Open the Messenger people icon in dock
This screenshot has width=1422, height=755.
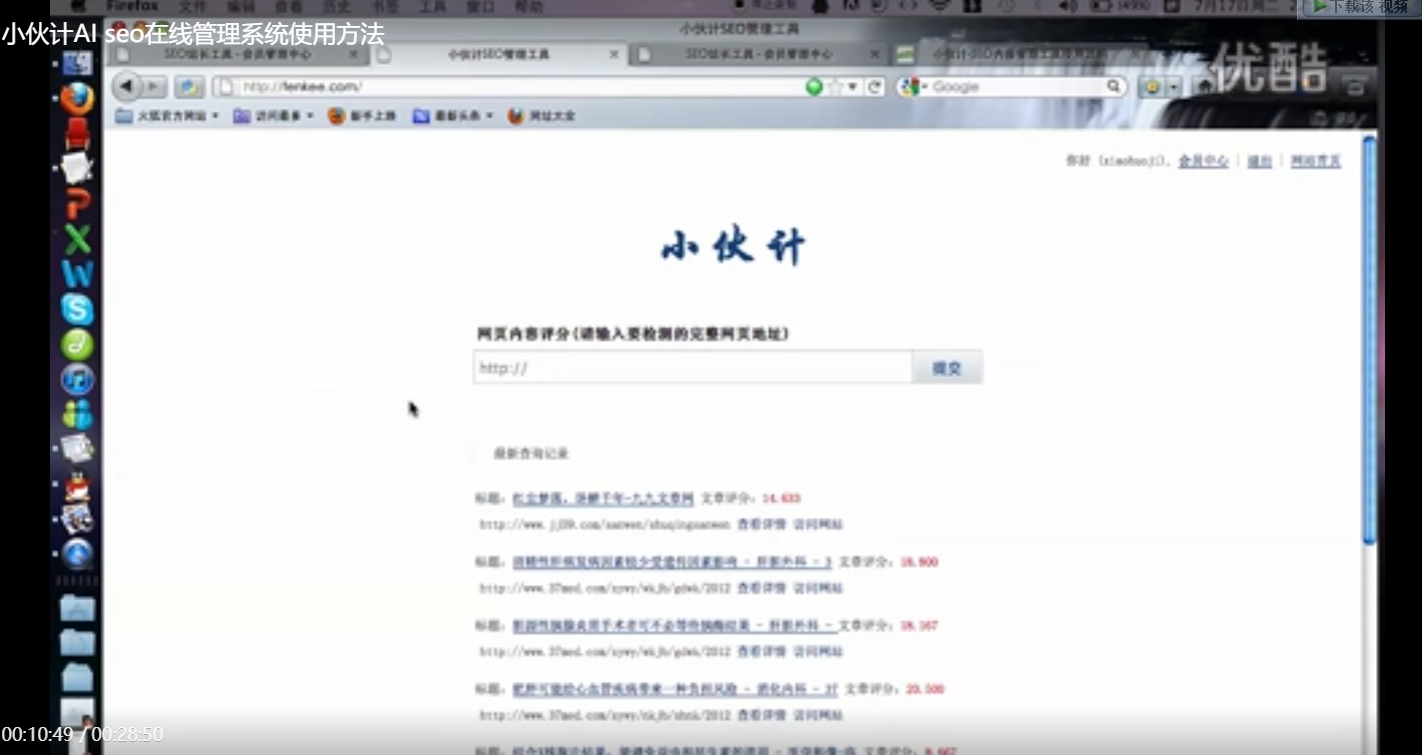coord(77,414)
